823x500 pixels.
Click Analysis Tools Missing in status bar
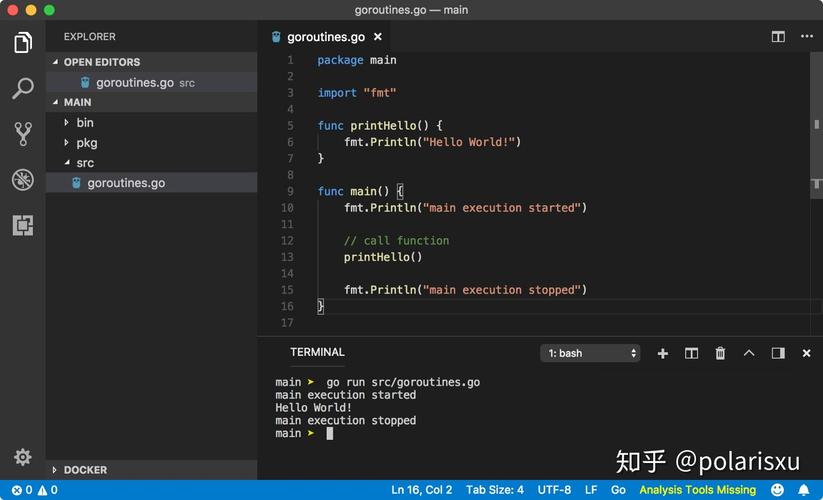pyautogui.click(x=697, y=490)
